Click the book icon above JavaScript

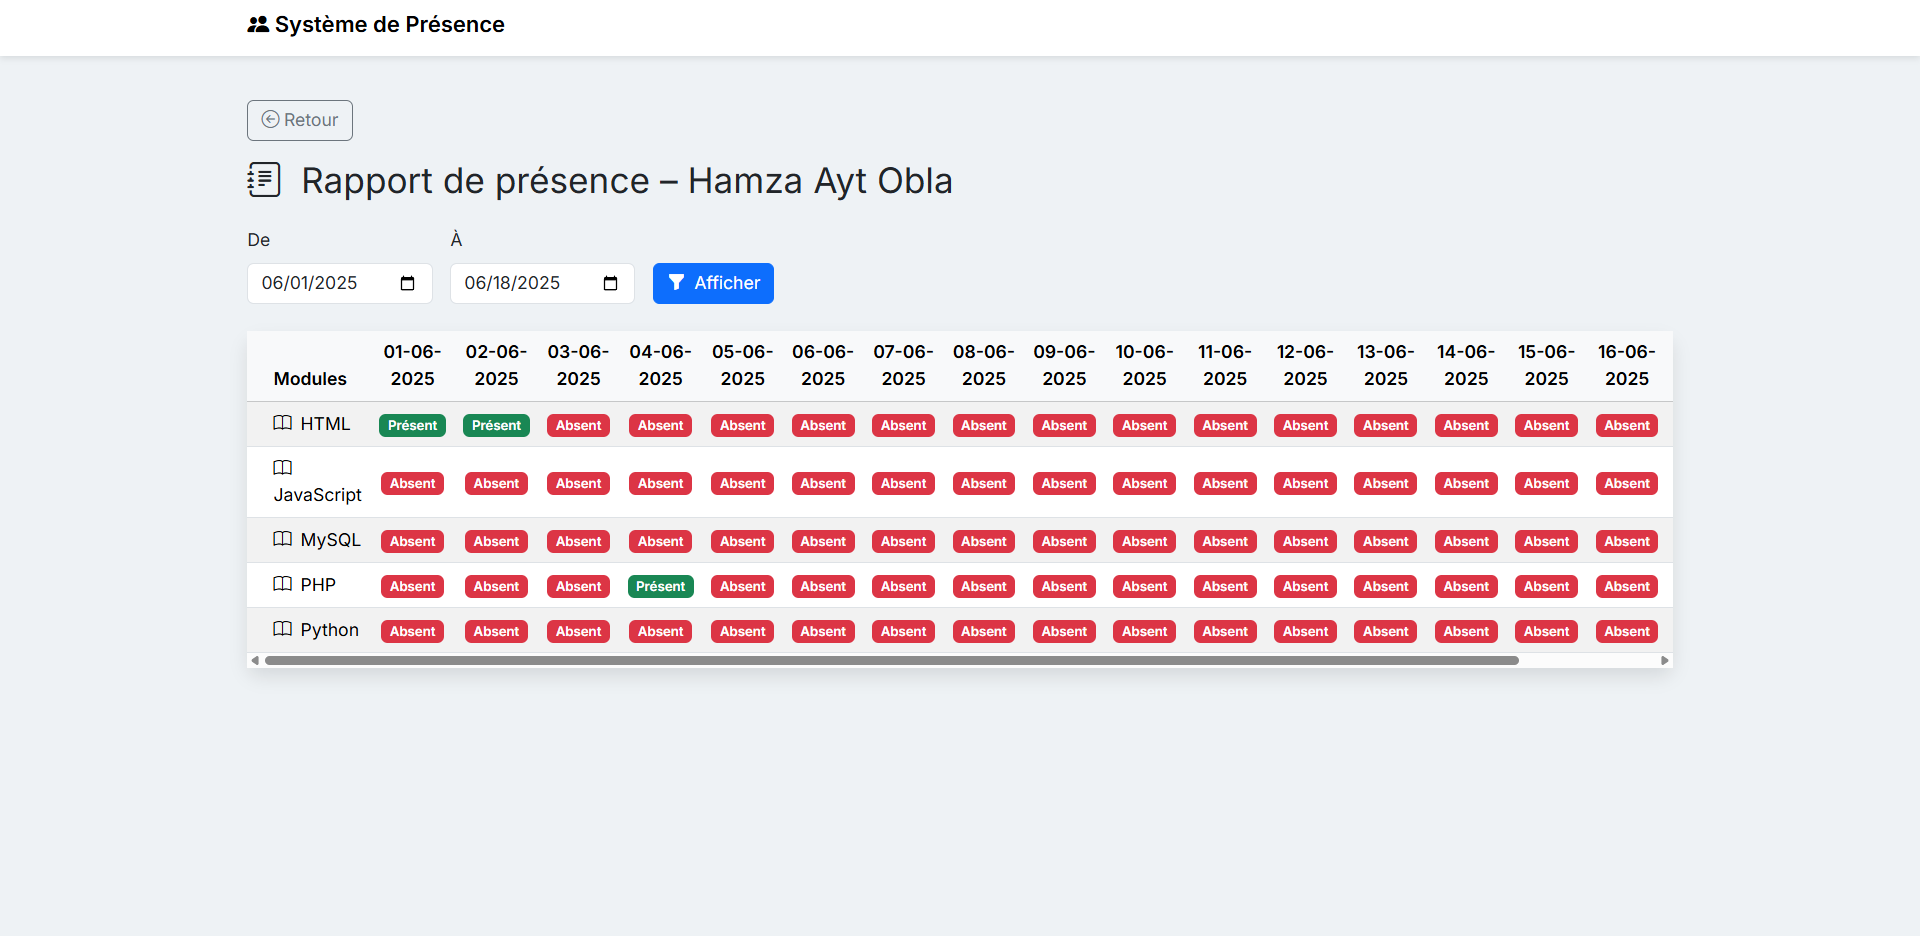tap(283, 467)
